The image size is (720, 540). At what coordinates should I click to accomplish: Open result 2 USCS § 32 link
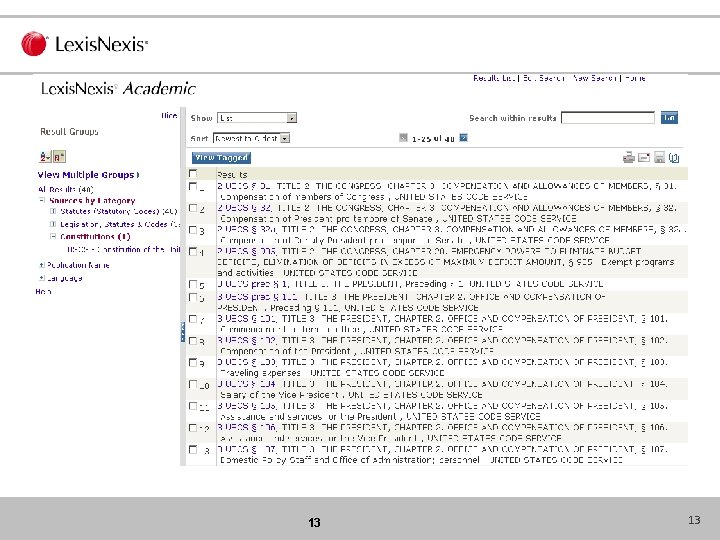click(244, 208)
